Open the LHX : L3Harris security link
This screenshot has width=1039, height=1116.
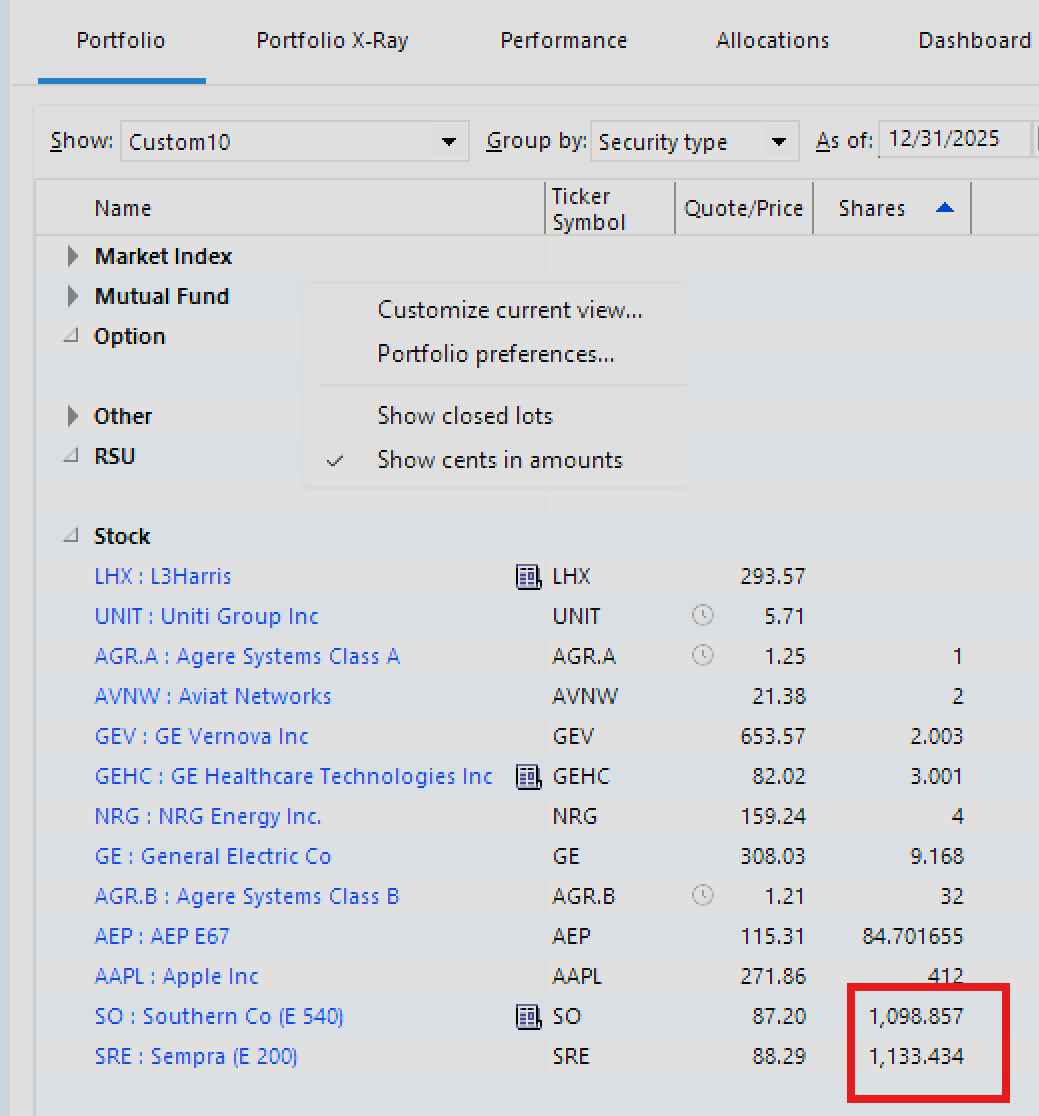pos(163,576)
